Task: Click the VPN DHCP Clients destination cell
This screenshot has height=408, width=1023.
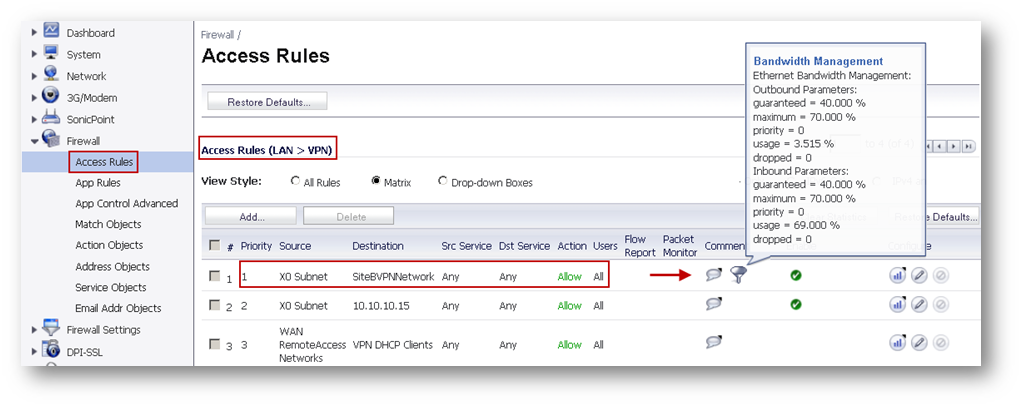Action: [392, 345]
